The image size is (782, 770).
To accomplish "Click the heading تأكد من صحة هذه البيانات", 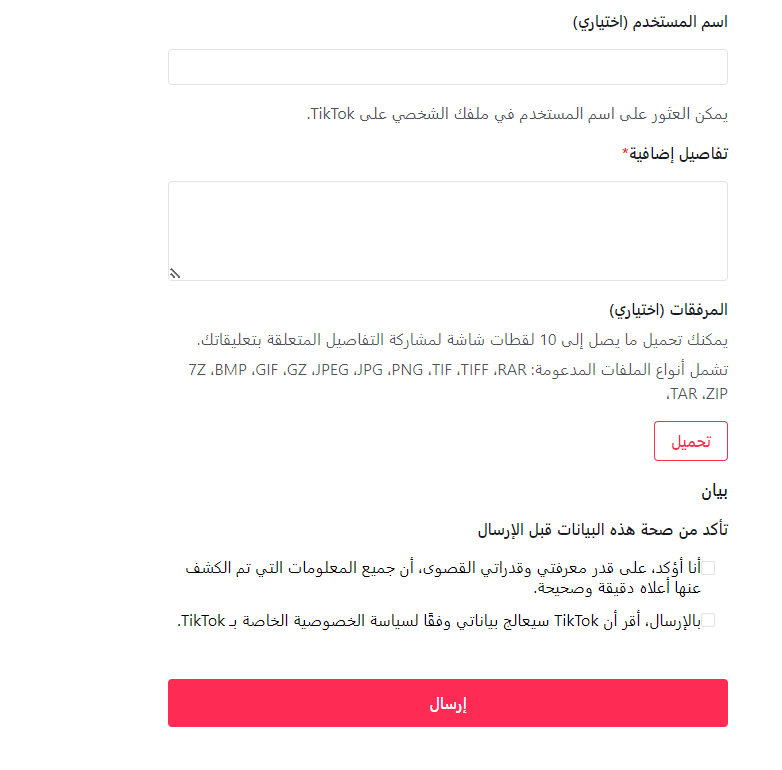I will (x=602, y=529).
